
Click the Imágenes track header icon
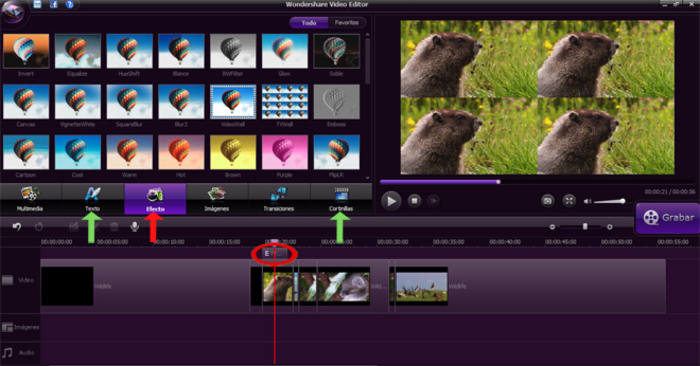7,328
